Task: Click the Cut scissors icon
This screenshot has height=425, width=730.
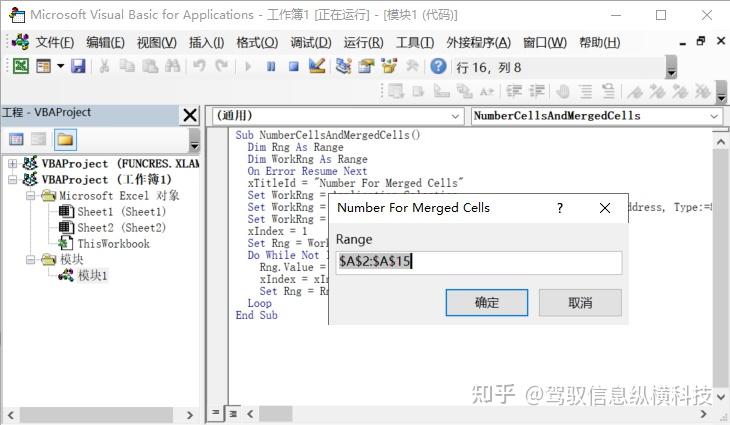Action: 104,67
